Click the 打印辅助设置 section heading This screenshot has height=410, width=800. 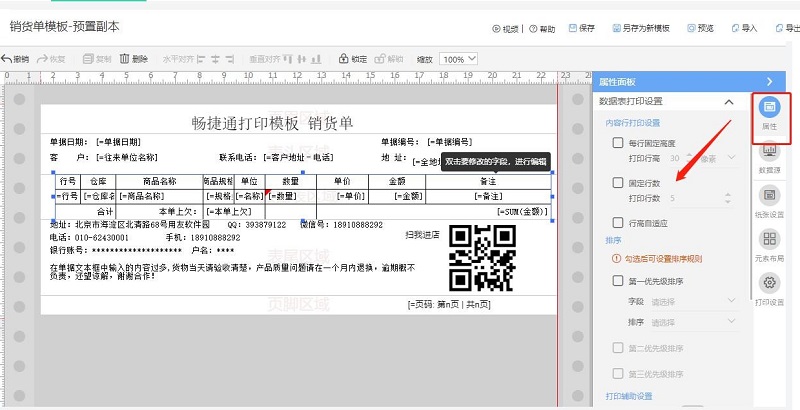coord(629,396)
